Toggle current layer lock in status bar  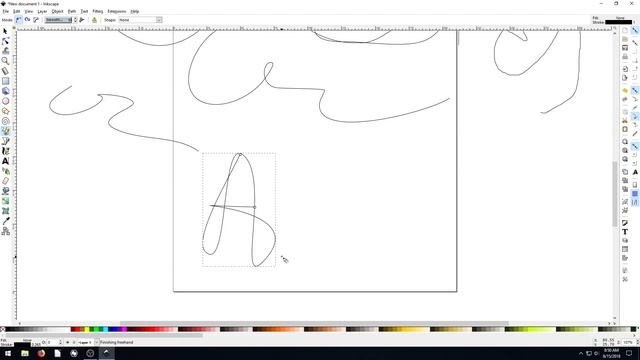click(x=73, y=342)
